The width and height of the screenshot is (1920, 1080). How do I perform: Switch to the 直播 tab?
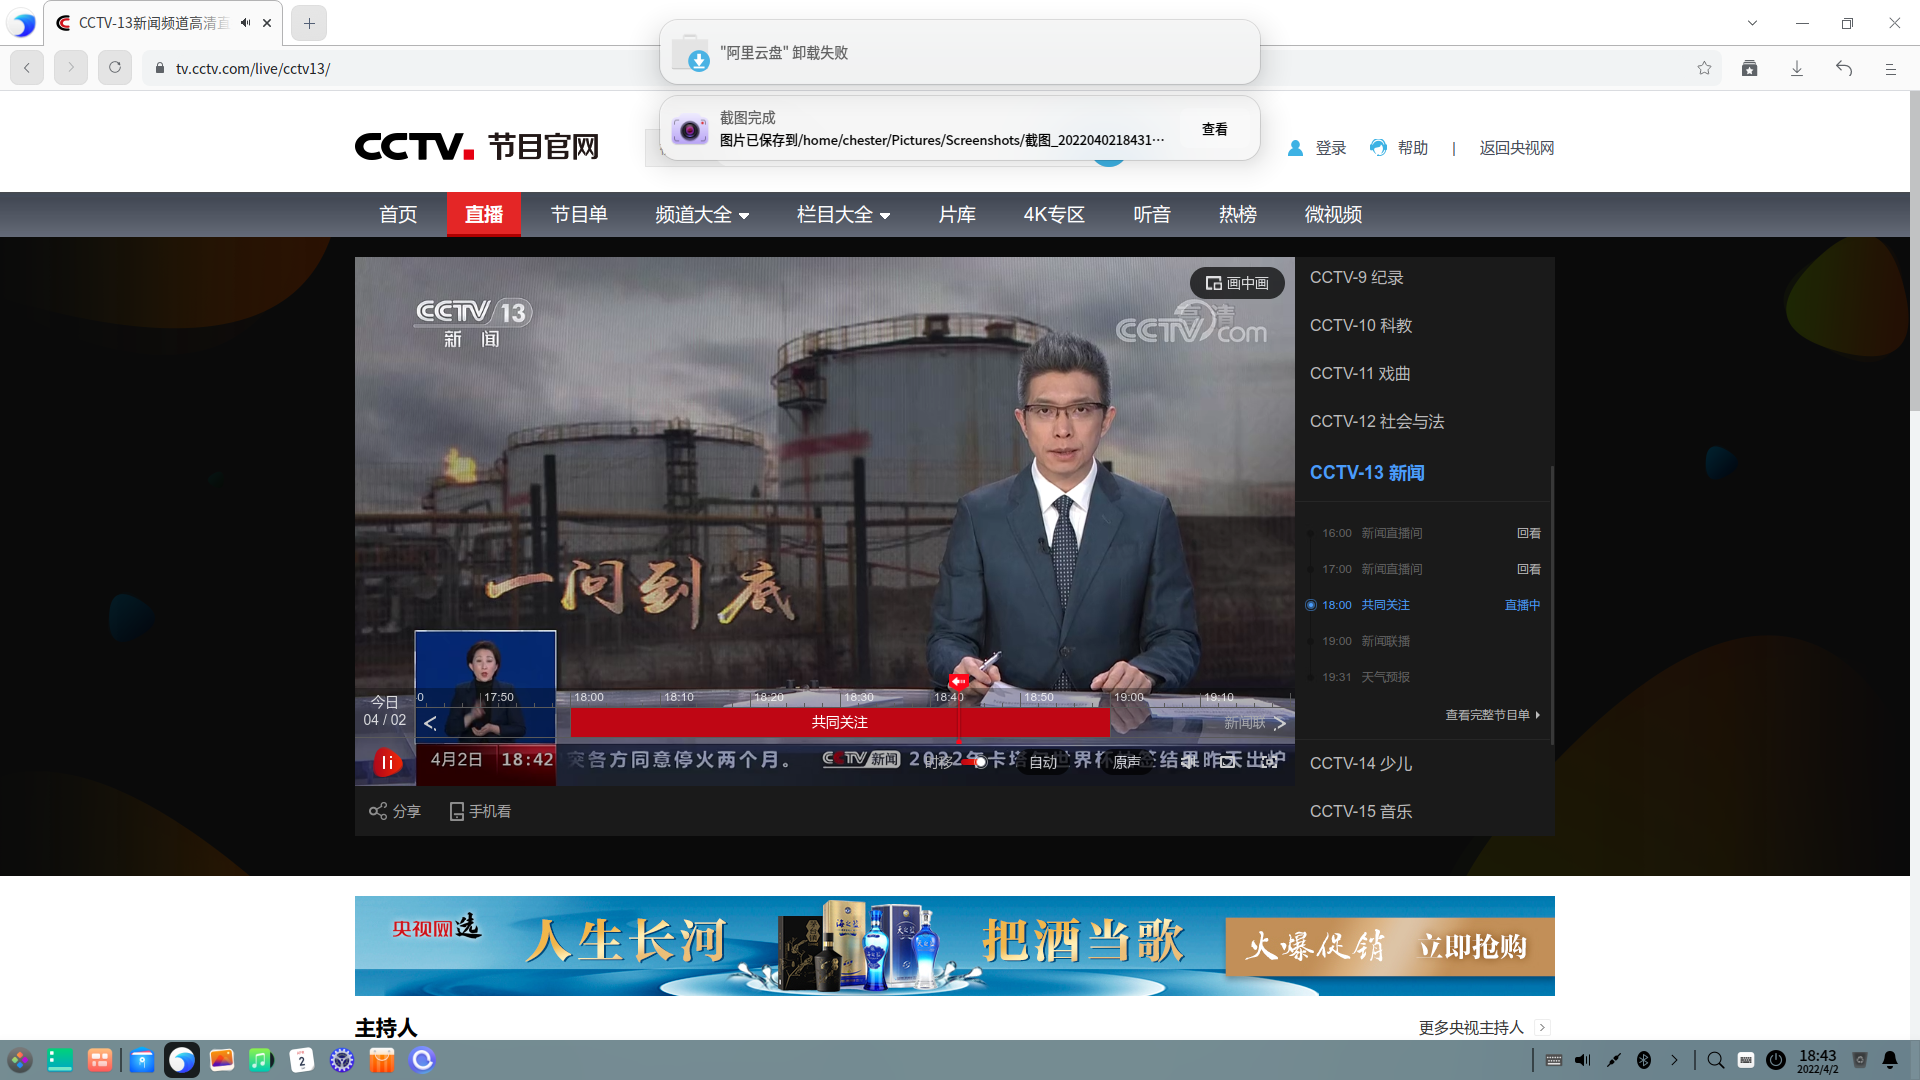coord(484,214)
